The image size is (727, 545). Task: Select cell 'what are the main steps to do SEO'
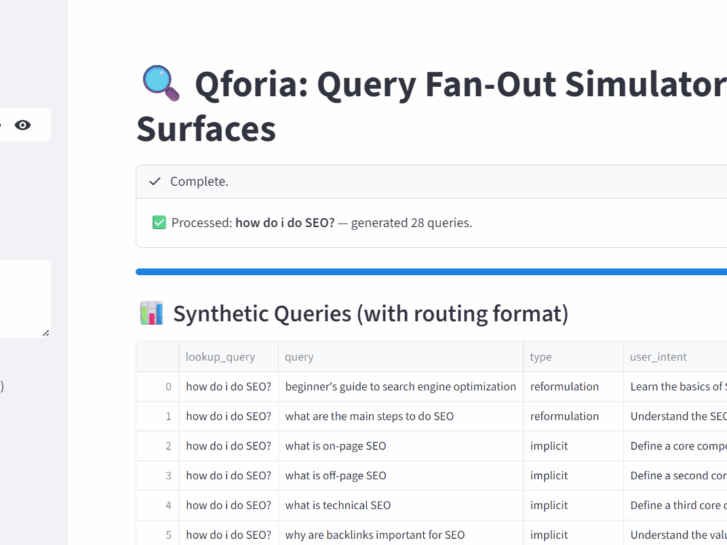(401, 416)
